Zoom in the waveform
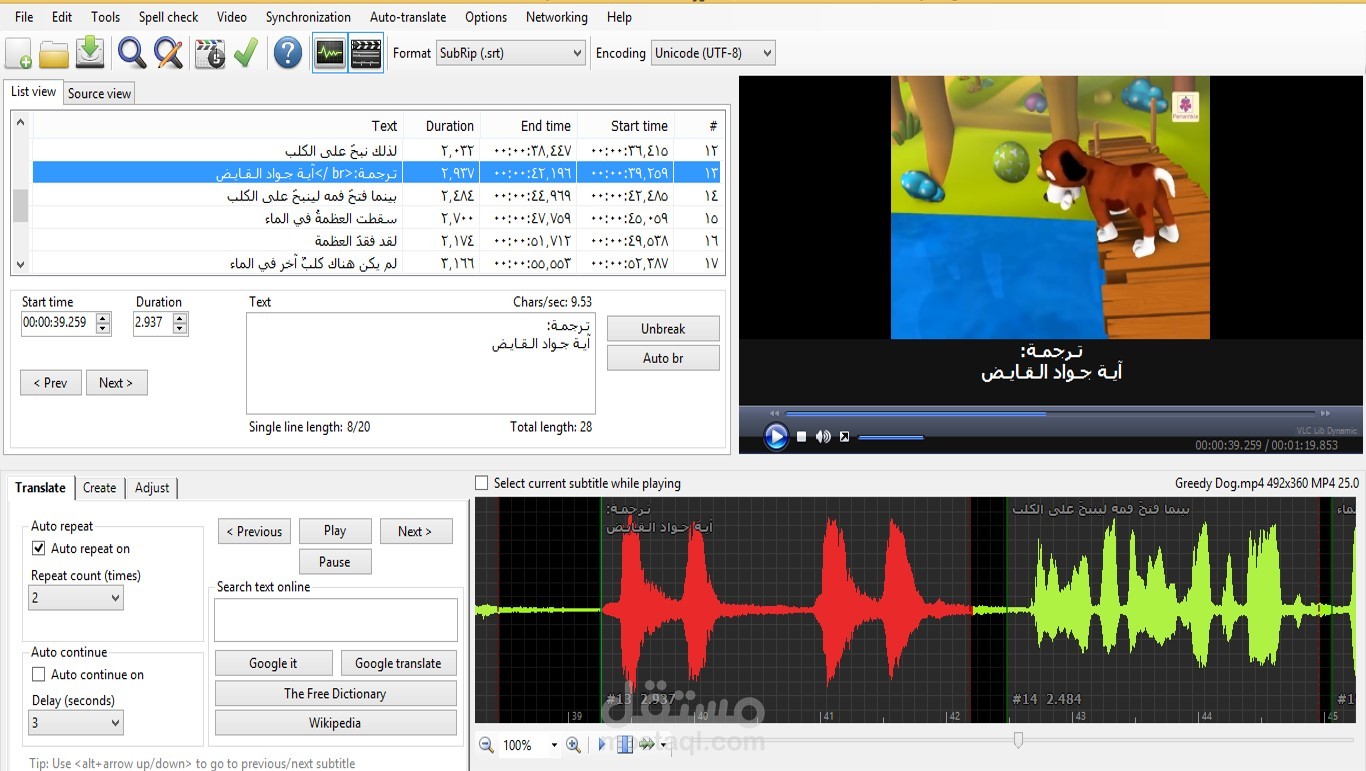This screenshot has width=1366, height=771. [573, 745]
